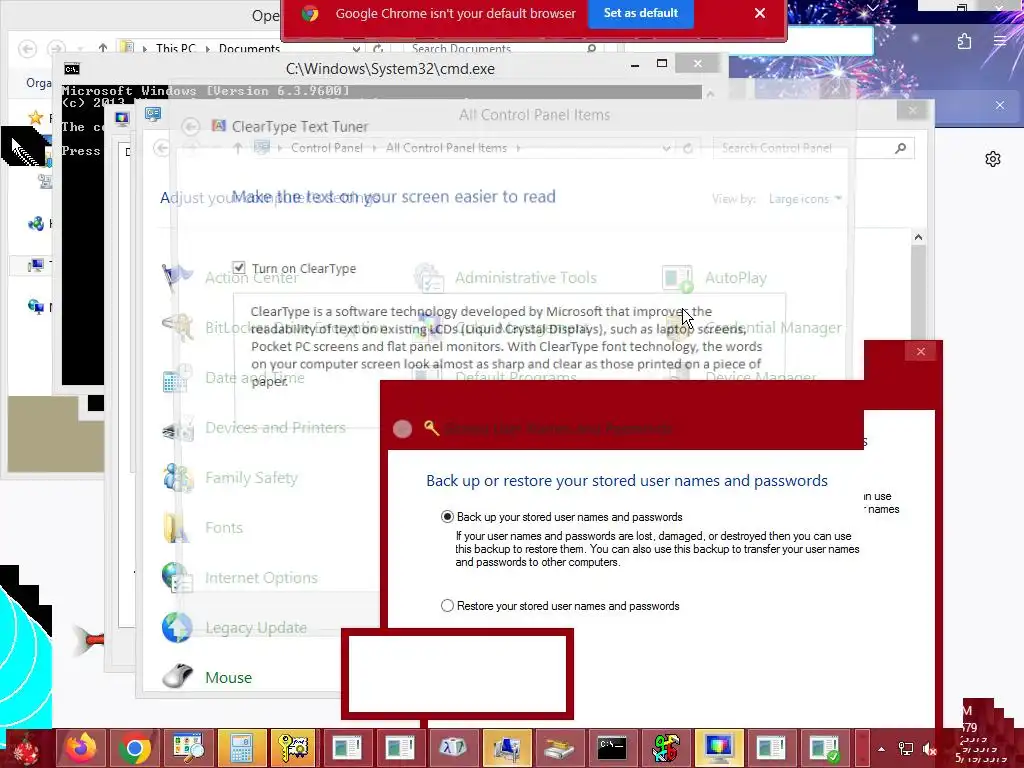
Task: Open Fonts control panel item
Action: pyautogui.click(x=223, y=527)
